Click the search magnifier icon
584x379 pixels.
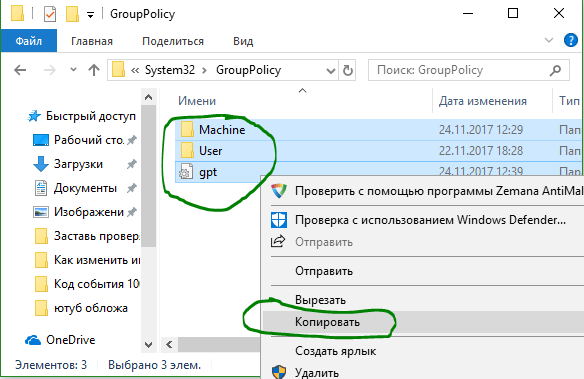555,70
